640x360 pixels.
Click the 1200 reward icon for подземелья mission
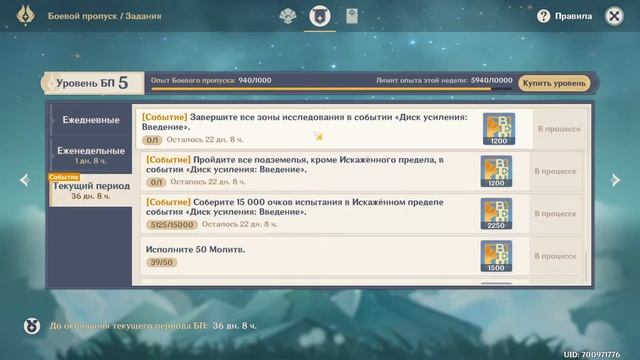pos(496,171)
